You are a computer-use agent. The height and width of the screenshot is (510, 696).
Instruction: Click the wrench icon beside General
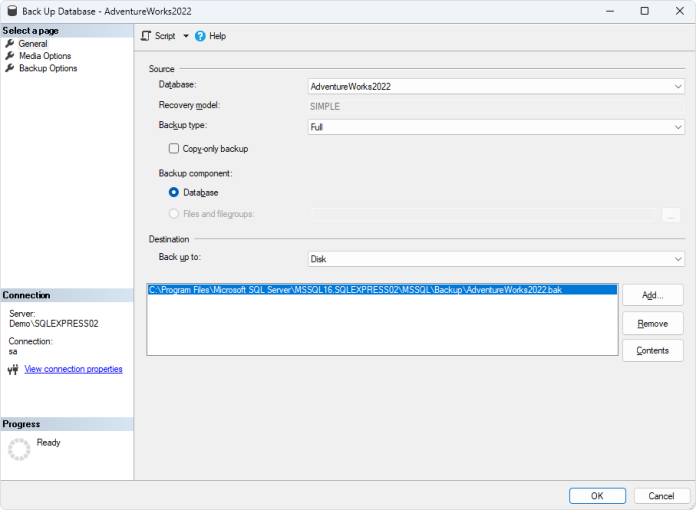(x=10, y=44)
